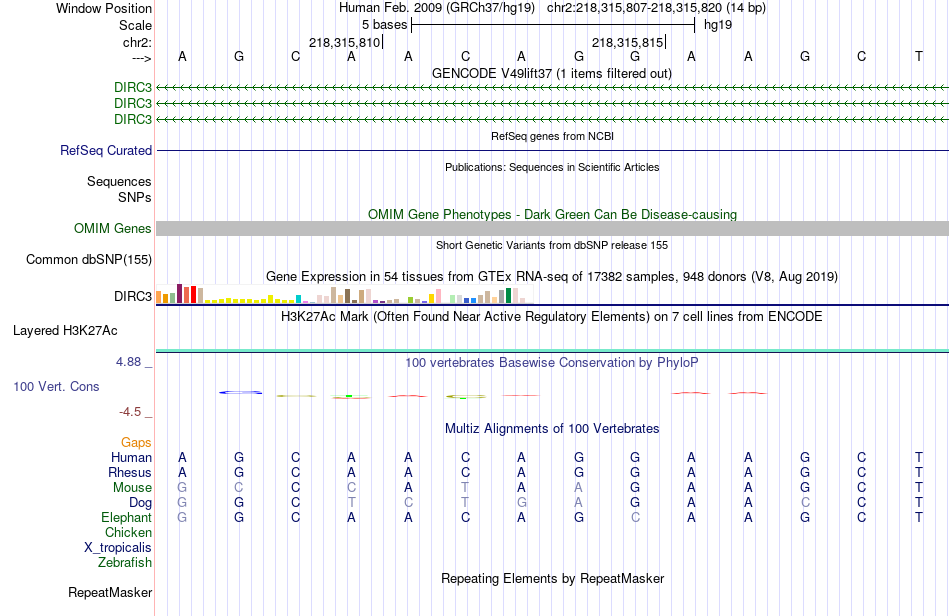Click the faded T in the Mouse row

point(465,488)
